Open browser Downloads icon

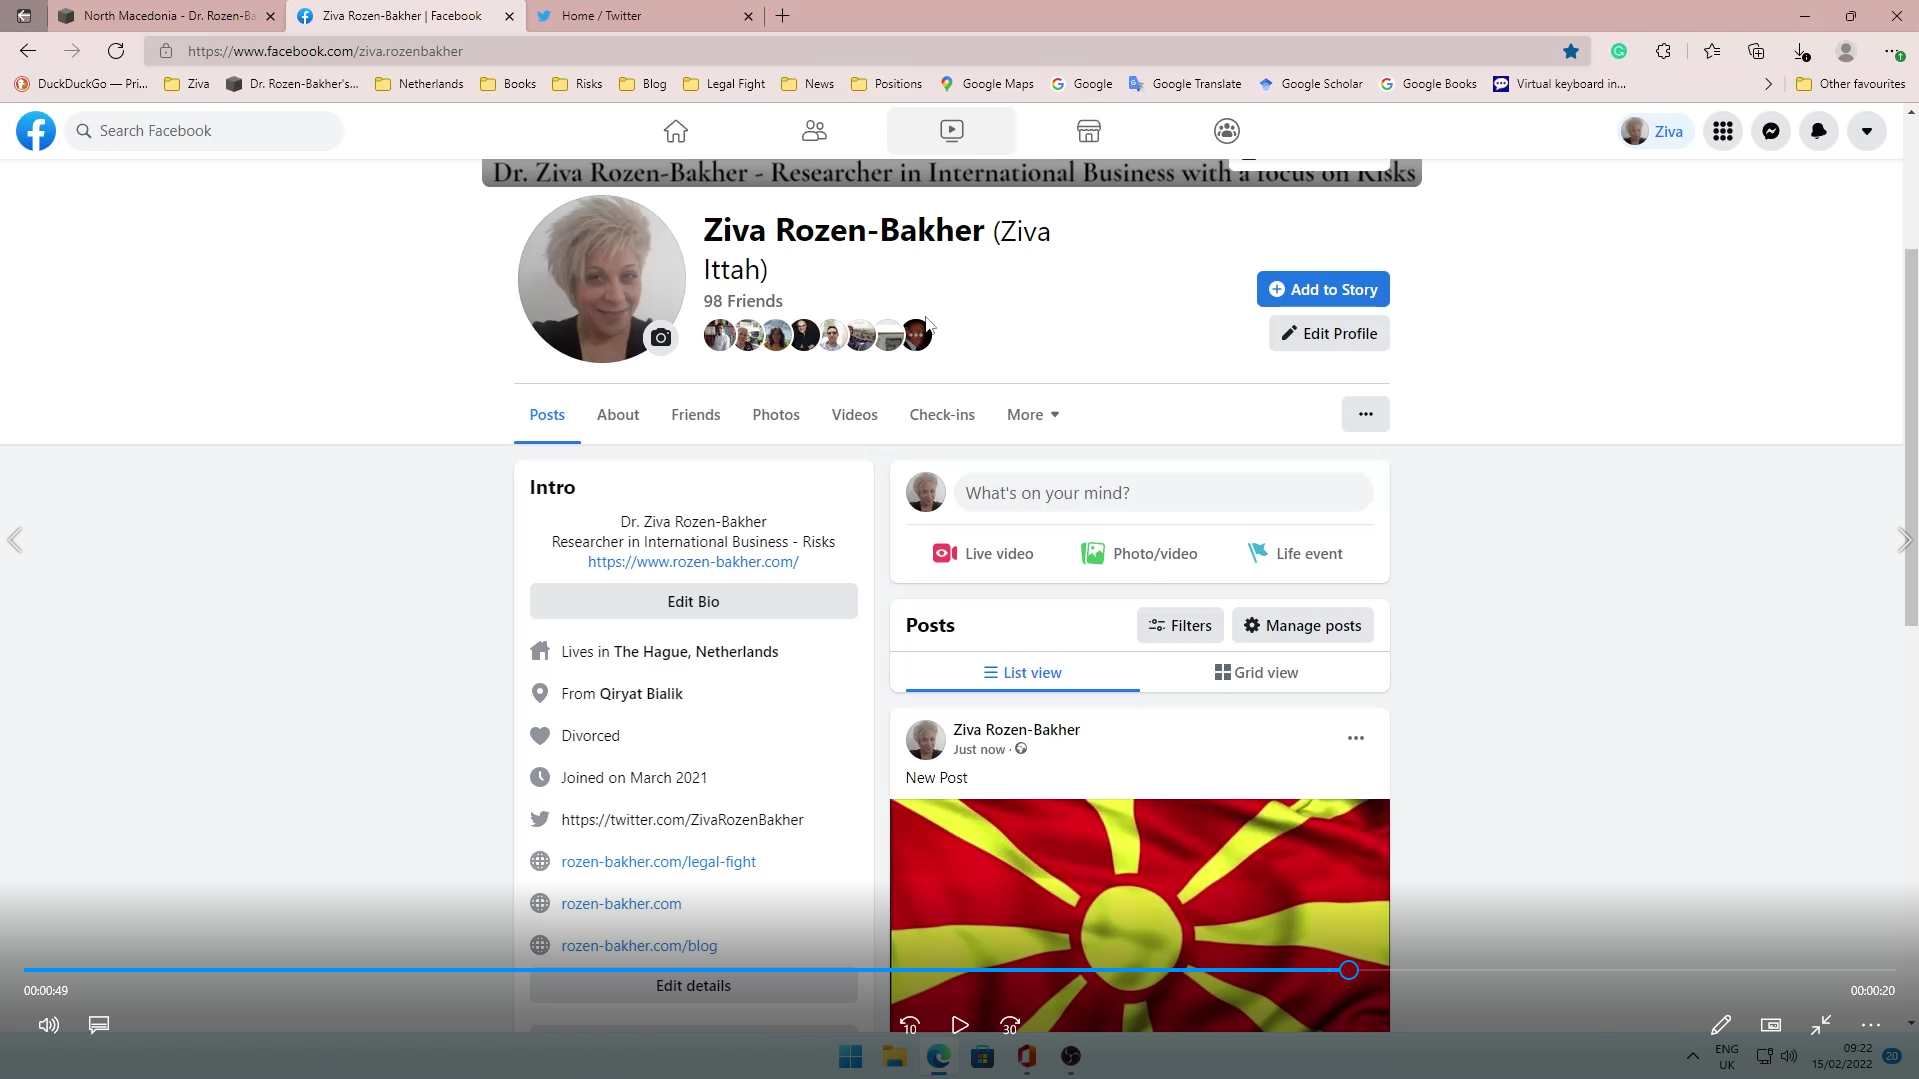(x=1801, y=51)
